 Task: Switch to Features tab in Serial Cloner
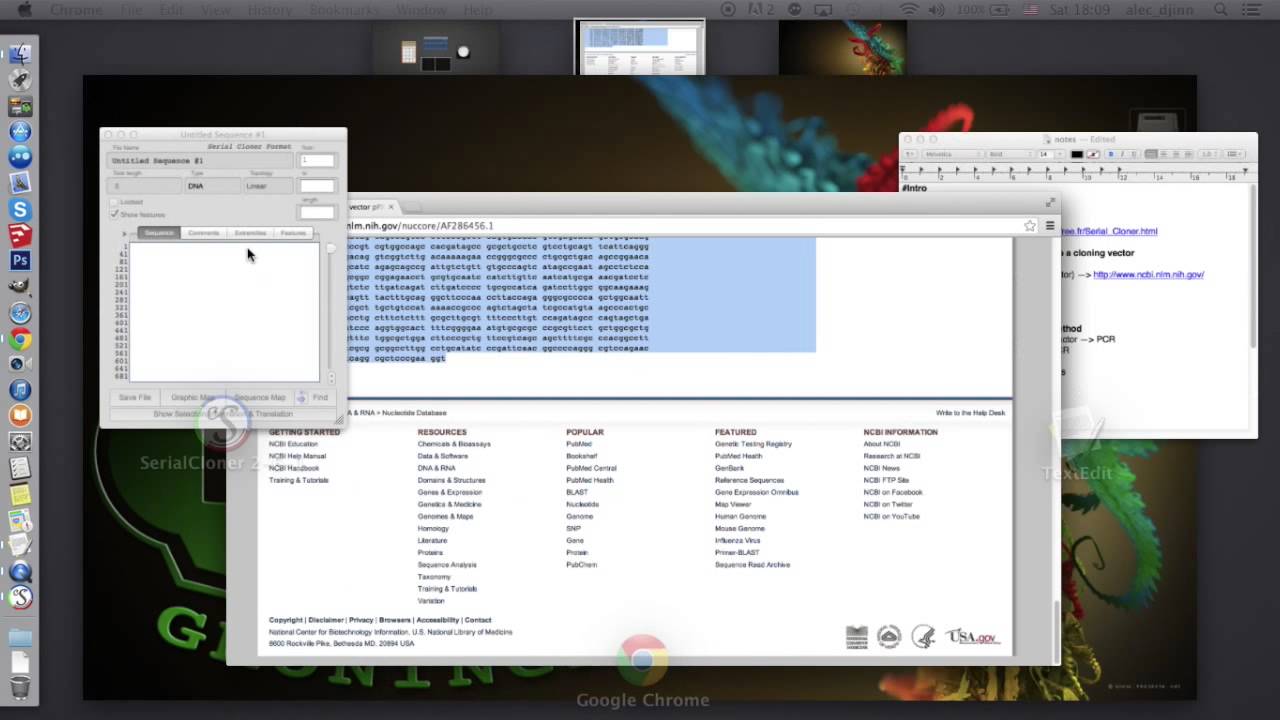(293, 233)
